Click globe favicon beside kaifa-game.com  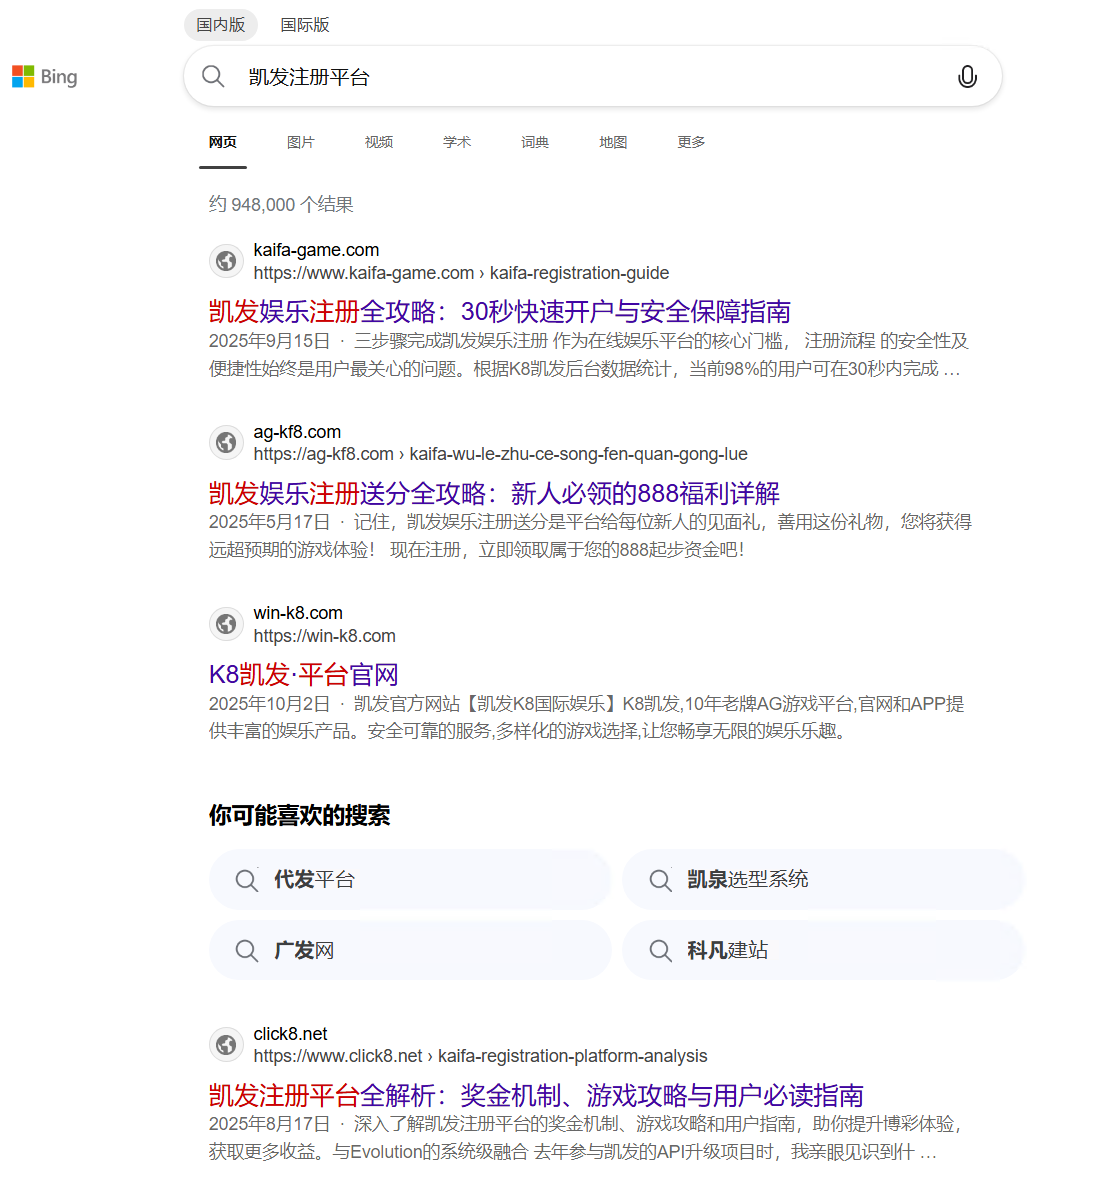point(226,261)
